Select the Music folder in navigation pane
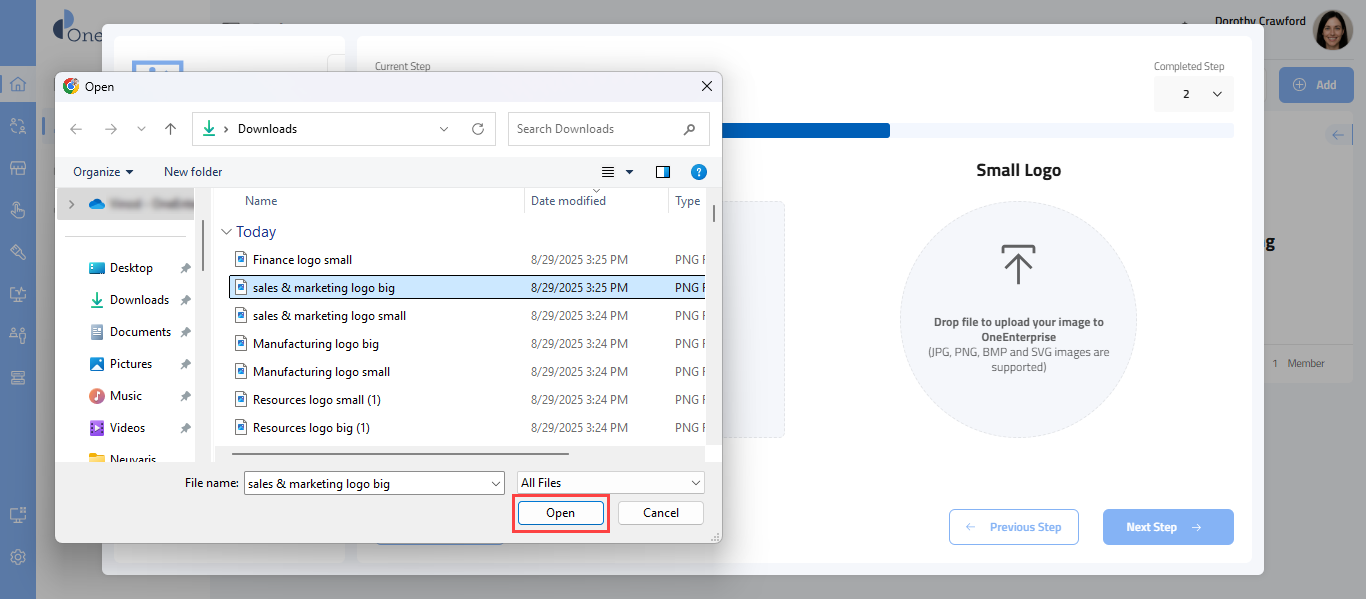The width and height of the screenshot is (1366, 599). 126,396
